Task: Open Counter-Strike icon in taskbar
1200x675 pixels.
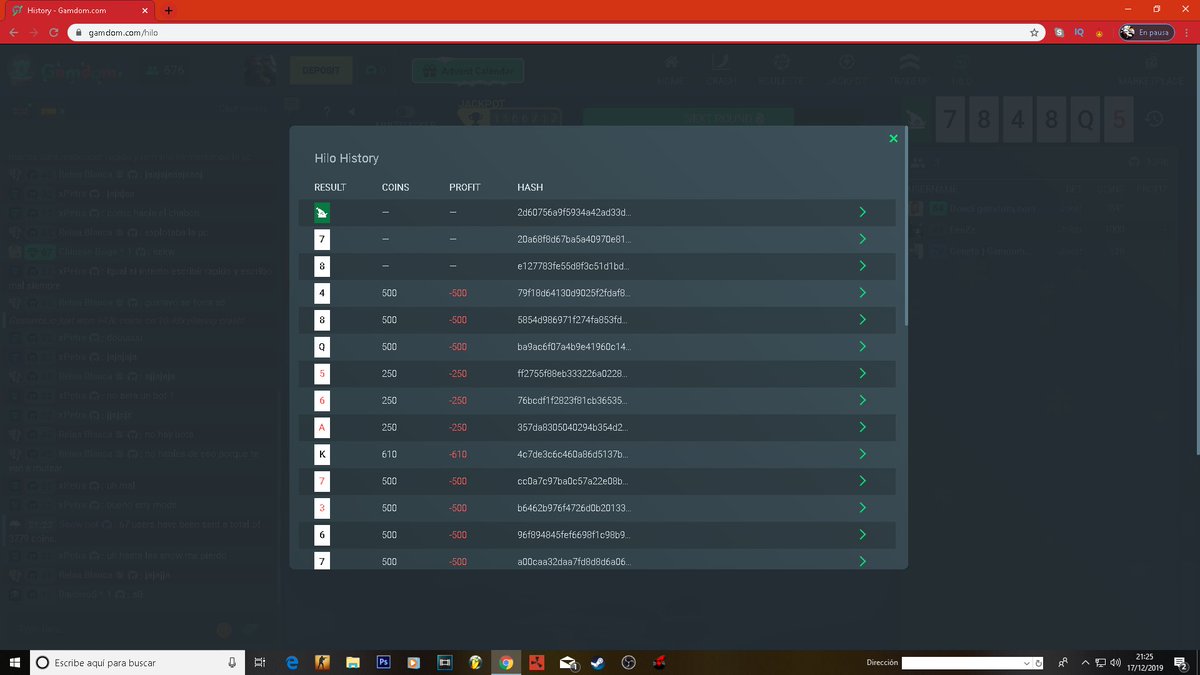Action: pos(322,662)
